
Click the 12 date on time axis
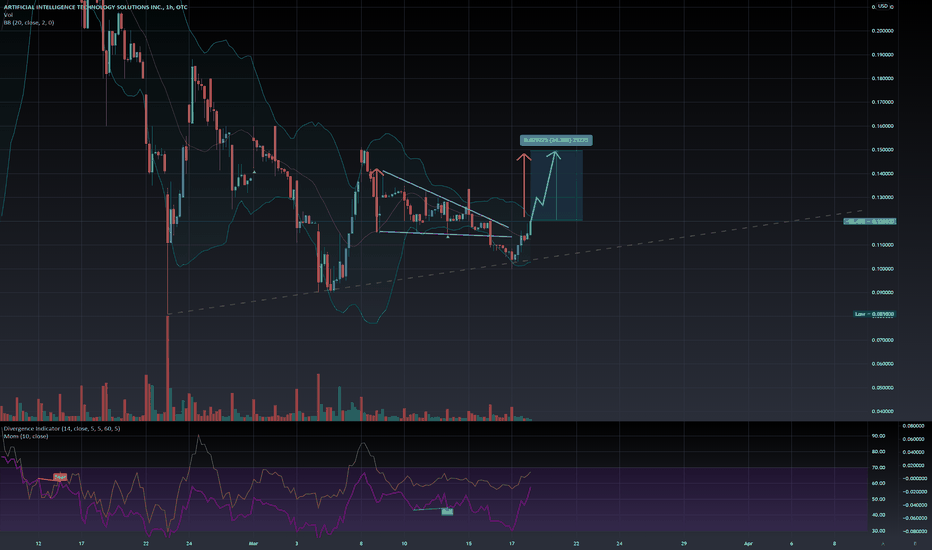[x=39, y=543]
